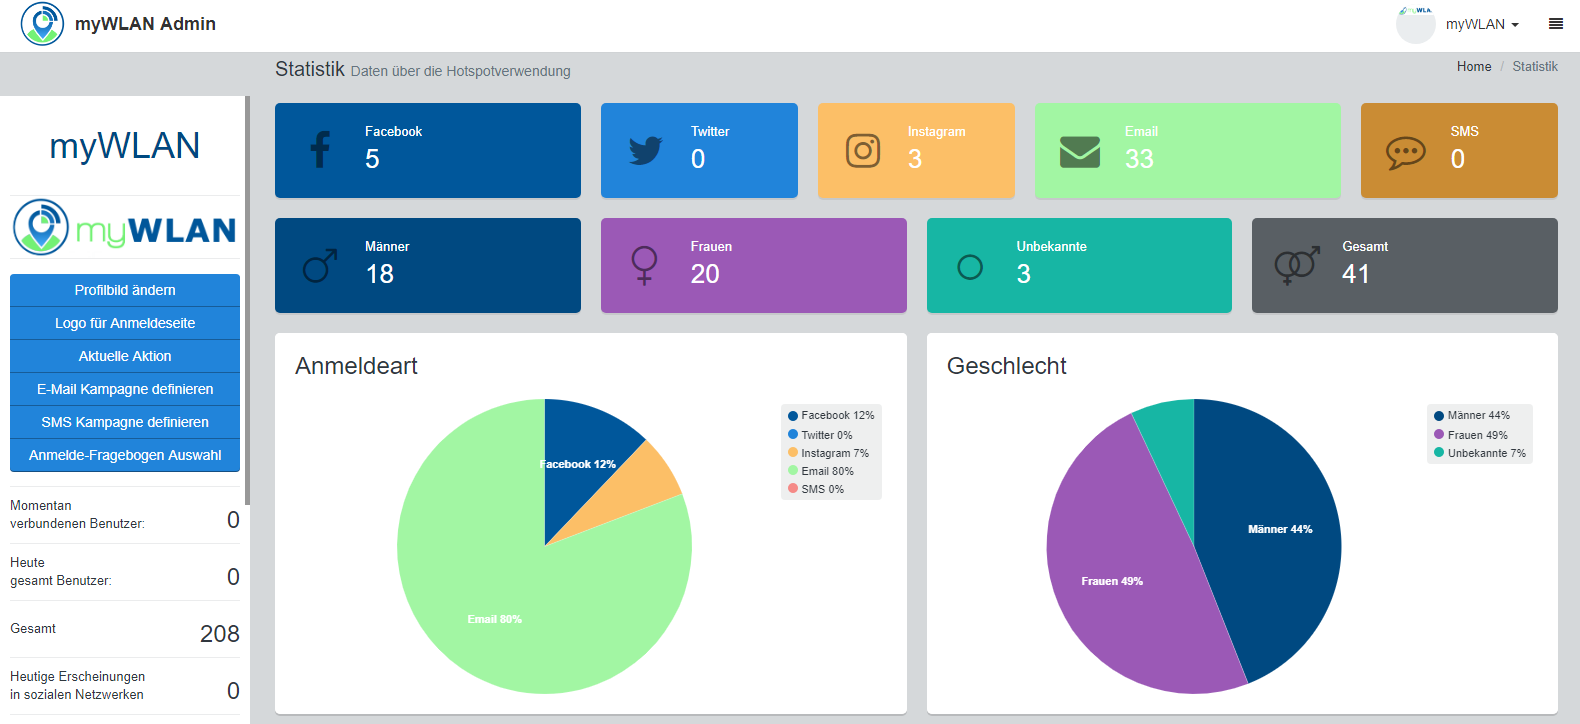Click the Facebook f icon

click(x=320, y=150)
